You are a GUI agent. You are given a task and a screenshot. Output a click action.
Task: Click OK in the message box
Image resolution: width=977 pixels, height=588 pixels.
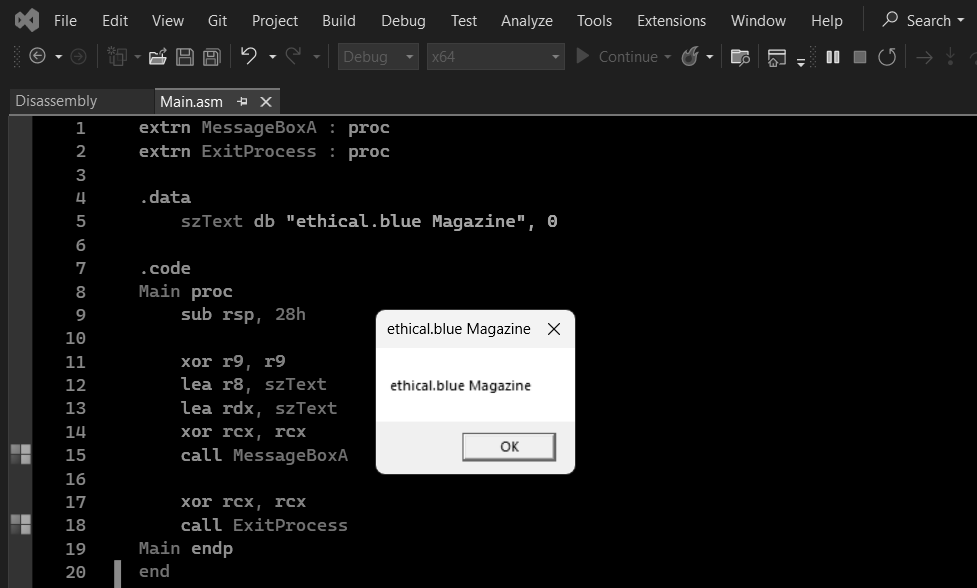[x=509, y=447]
